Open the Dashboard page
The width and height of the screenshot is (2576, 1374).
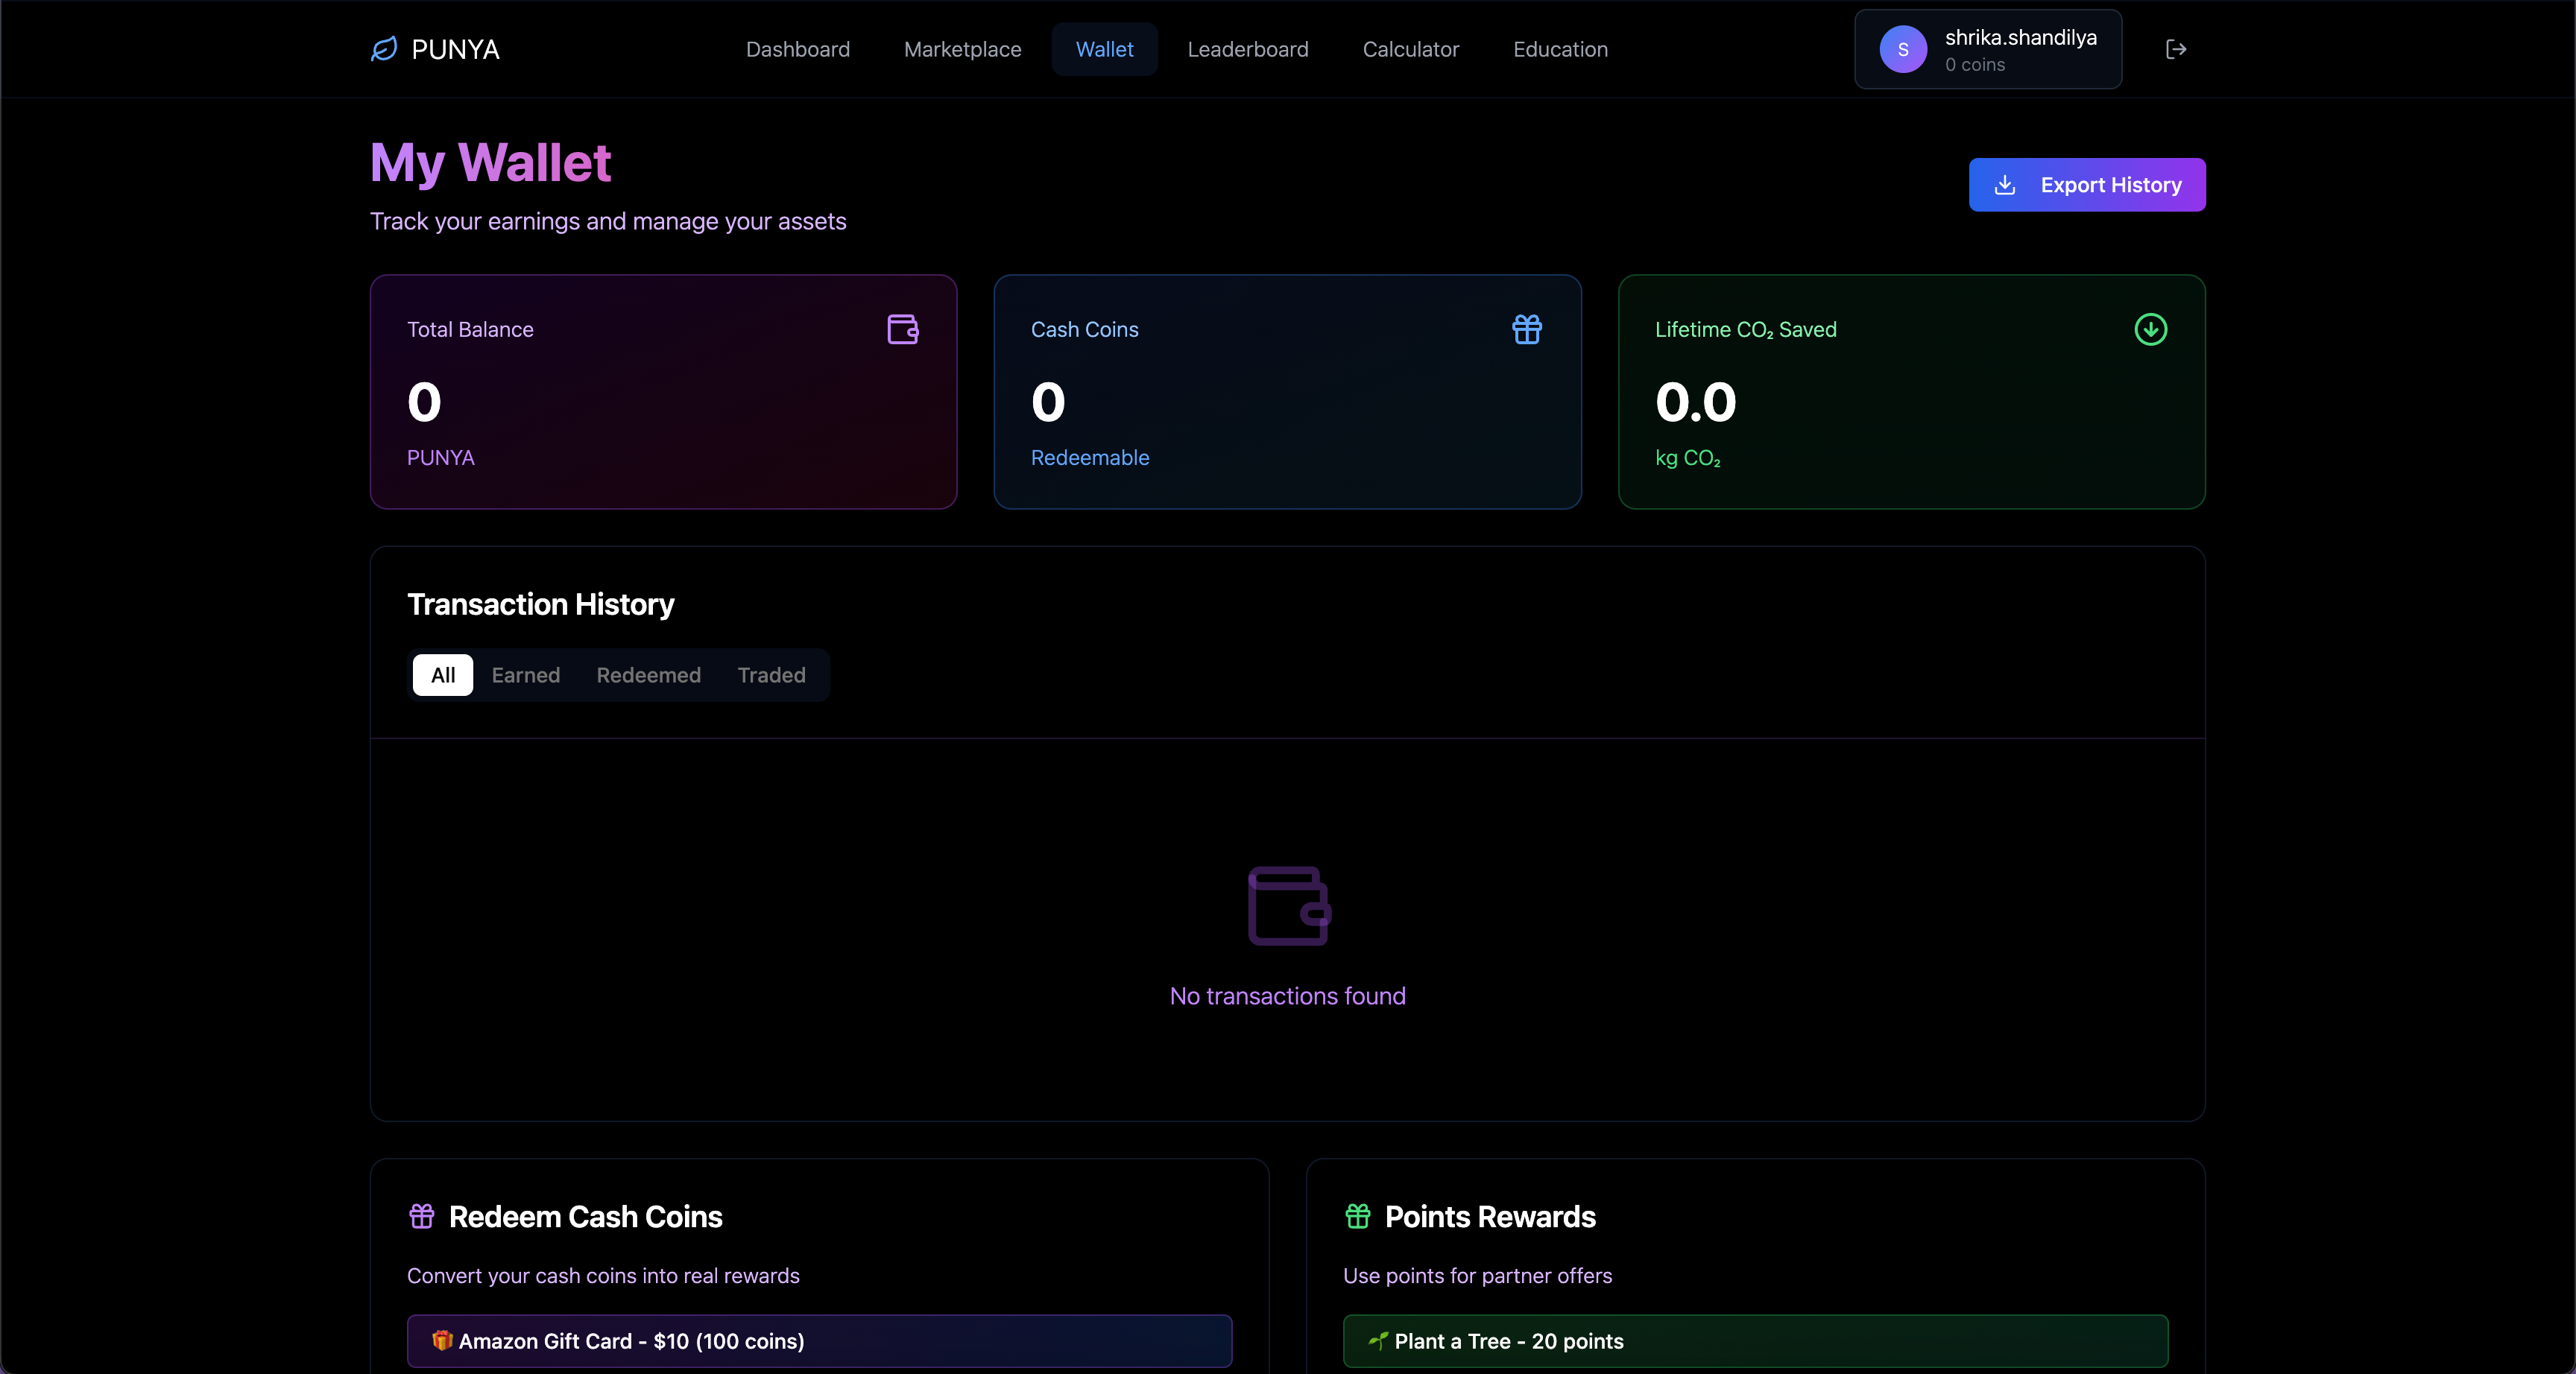point(797,49)
